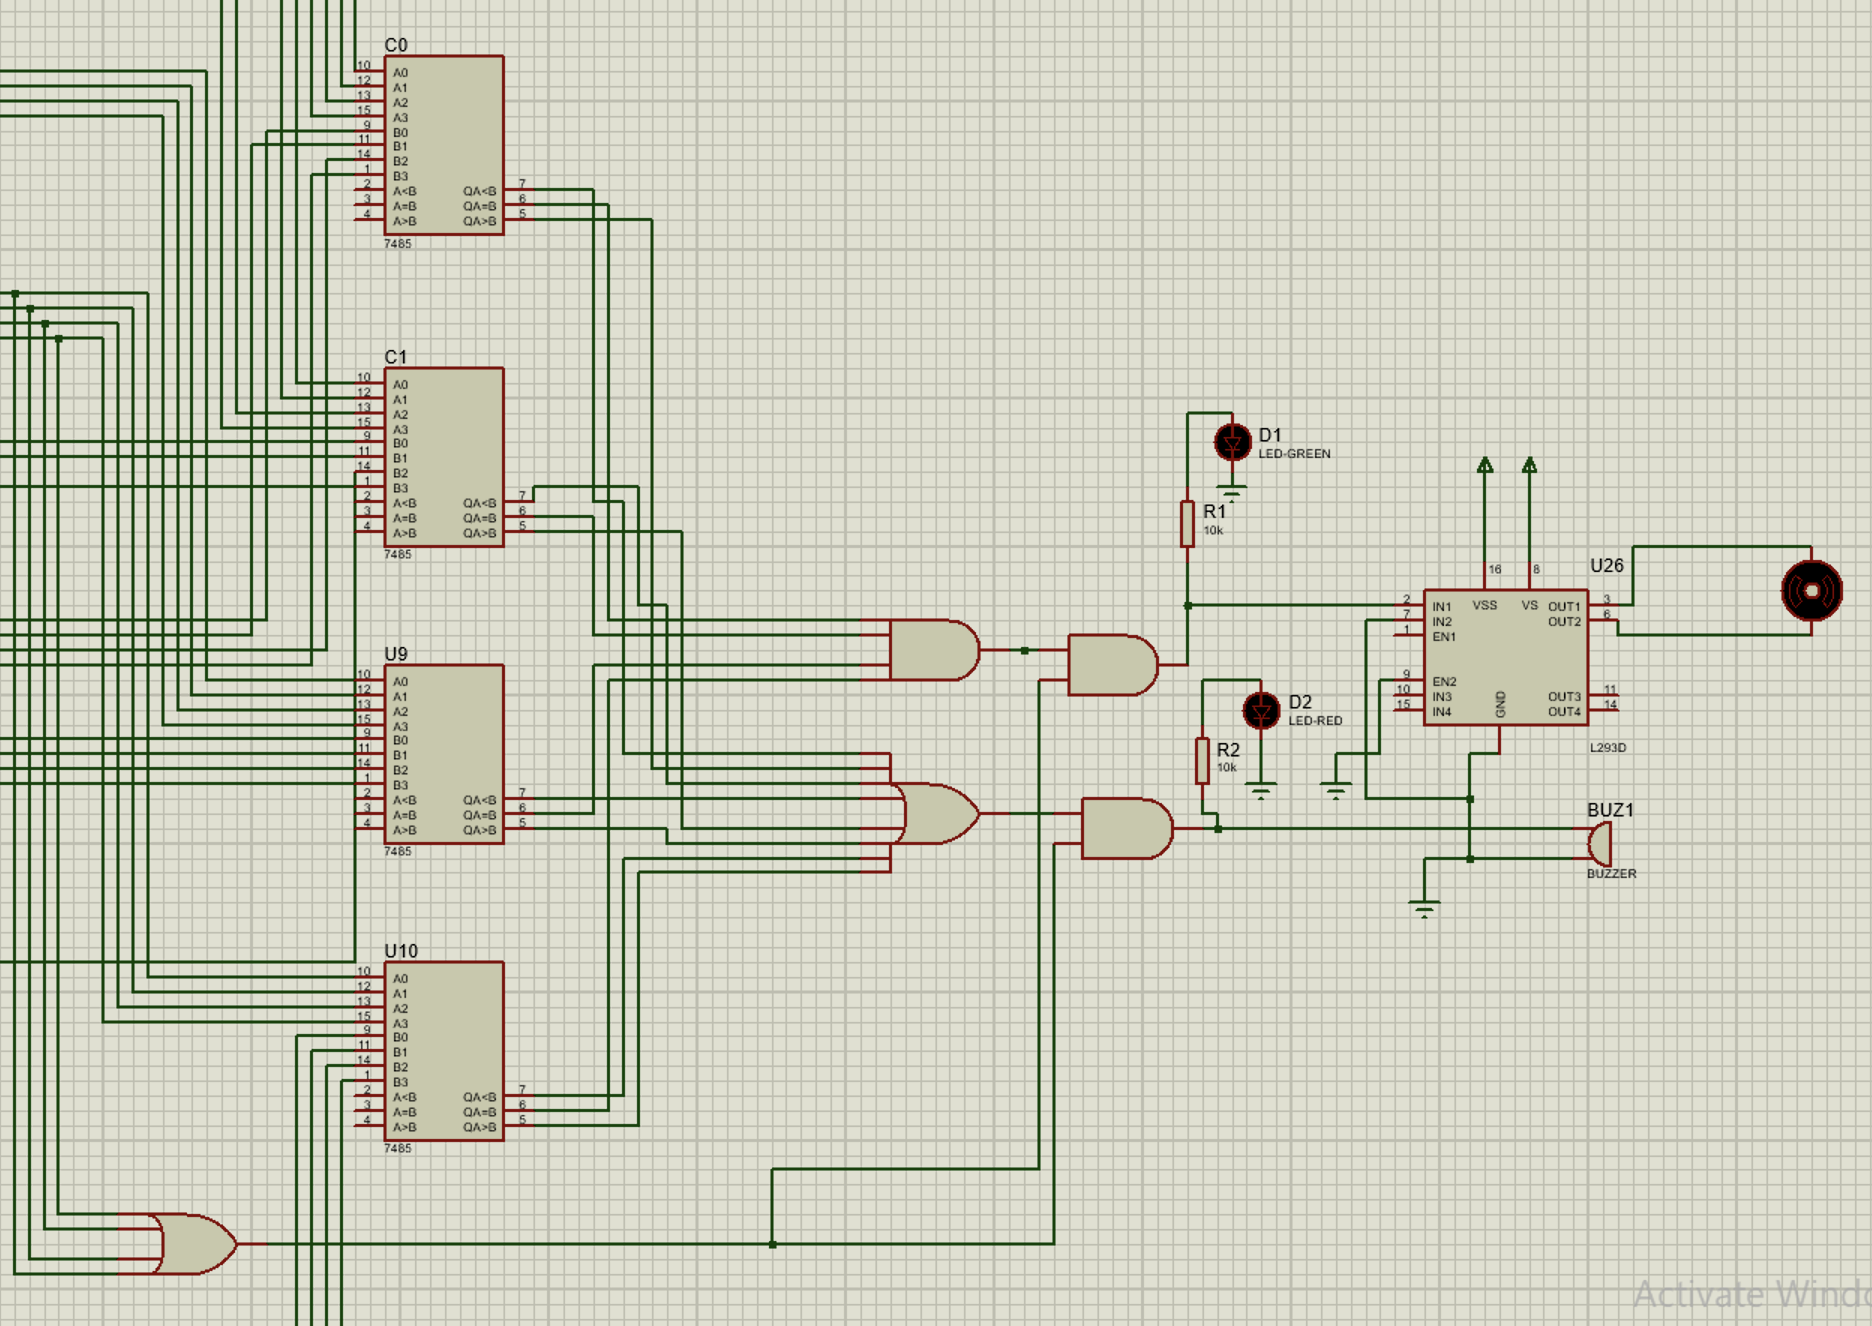Click the C0 reference label

click(x=396, y=45)
